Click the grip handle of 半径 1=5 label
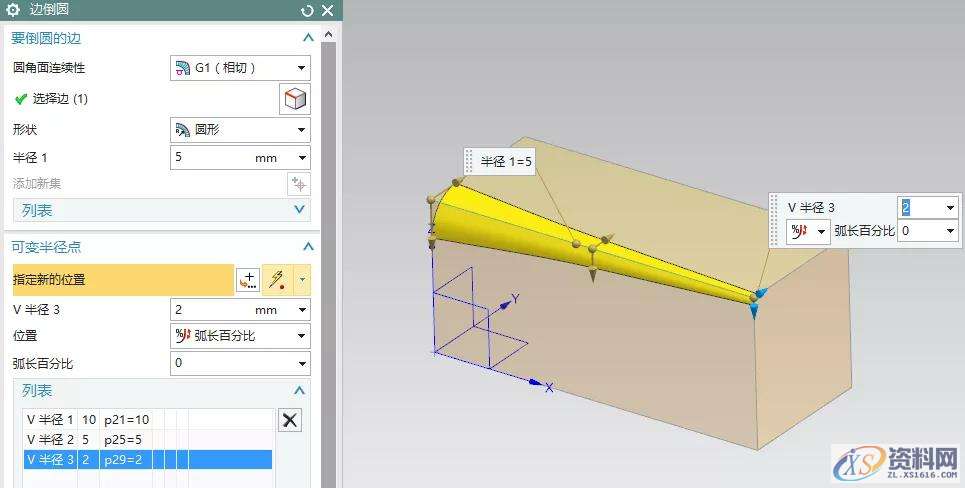This screenshot has height=488, width=965. [471, 162]
